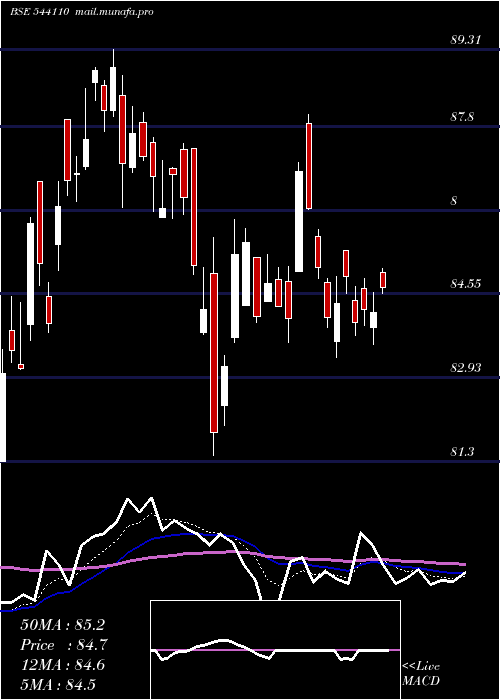Screen dimensions: 500x700
Task: Click the 84.55 price level label
Action: (x=466, y=283)
